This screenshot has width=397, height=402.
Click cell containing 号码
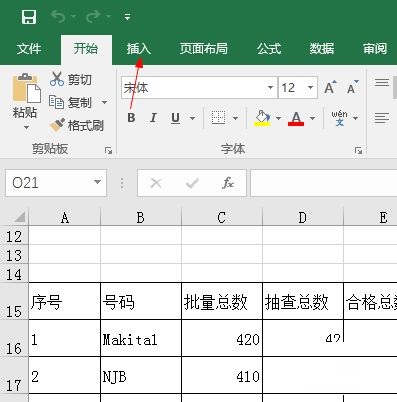click(x=141, y=301)
